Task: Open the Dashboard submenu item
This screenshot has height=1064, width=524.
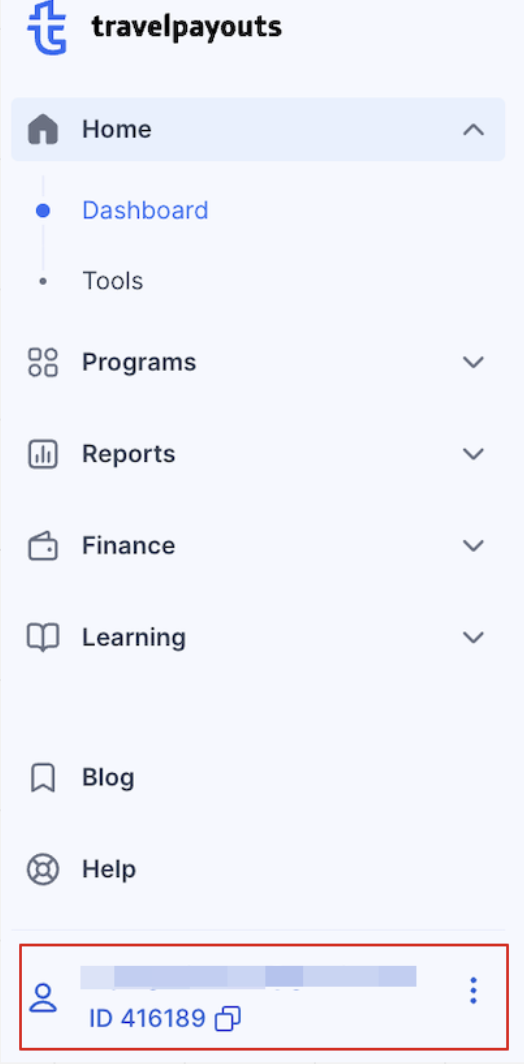Action: (x=145, y=210)
